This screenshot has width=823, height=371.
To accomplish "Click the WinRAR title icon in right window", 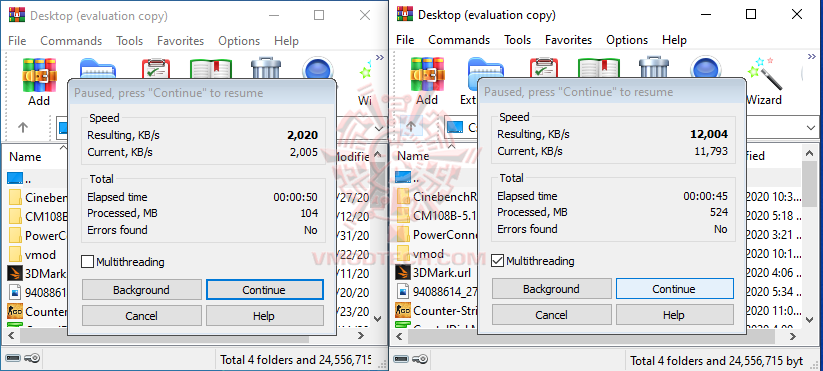I will [x=405, y=14].
